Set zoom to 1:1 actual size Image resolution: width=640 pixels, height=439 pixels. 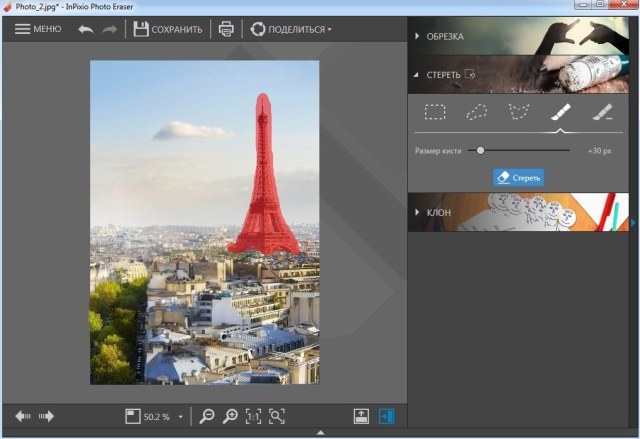click(x=254, y=416)
